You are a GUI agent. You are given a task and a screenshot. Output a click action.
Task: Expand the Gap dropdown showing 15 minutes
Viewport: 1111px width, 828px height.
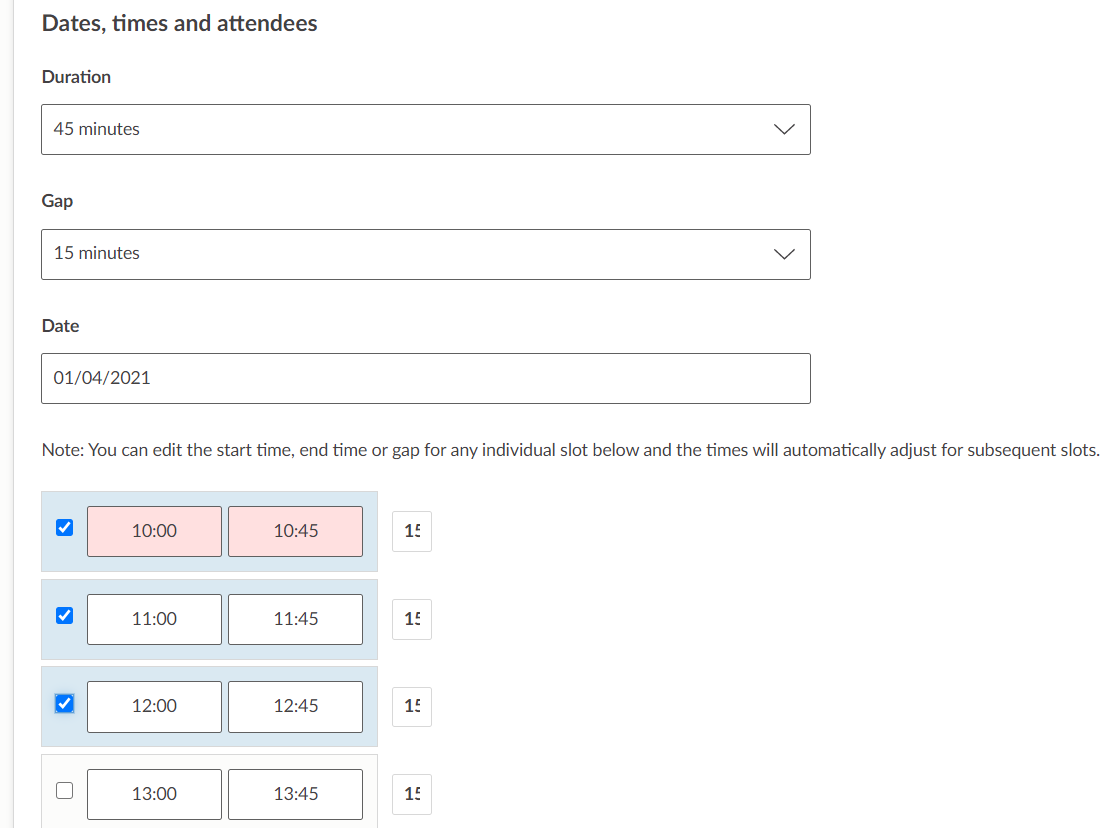click(425, 254)
